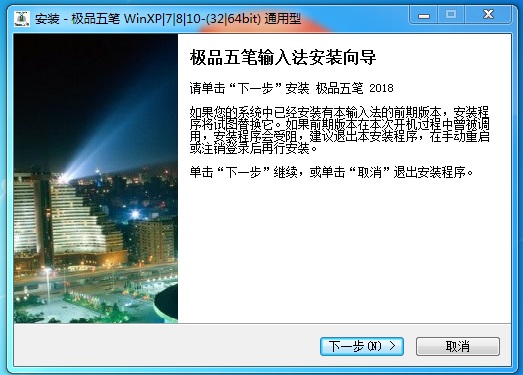Cancel the installation with 取消

(x=458, y=346)
